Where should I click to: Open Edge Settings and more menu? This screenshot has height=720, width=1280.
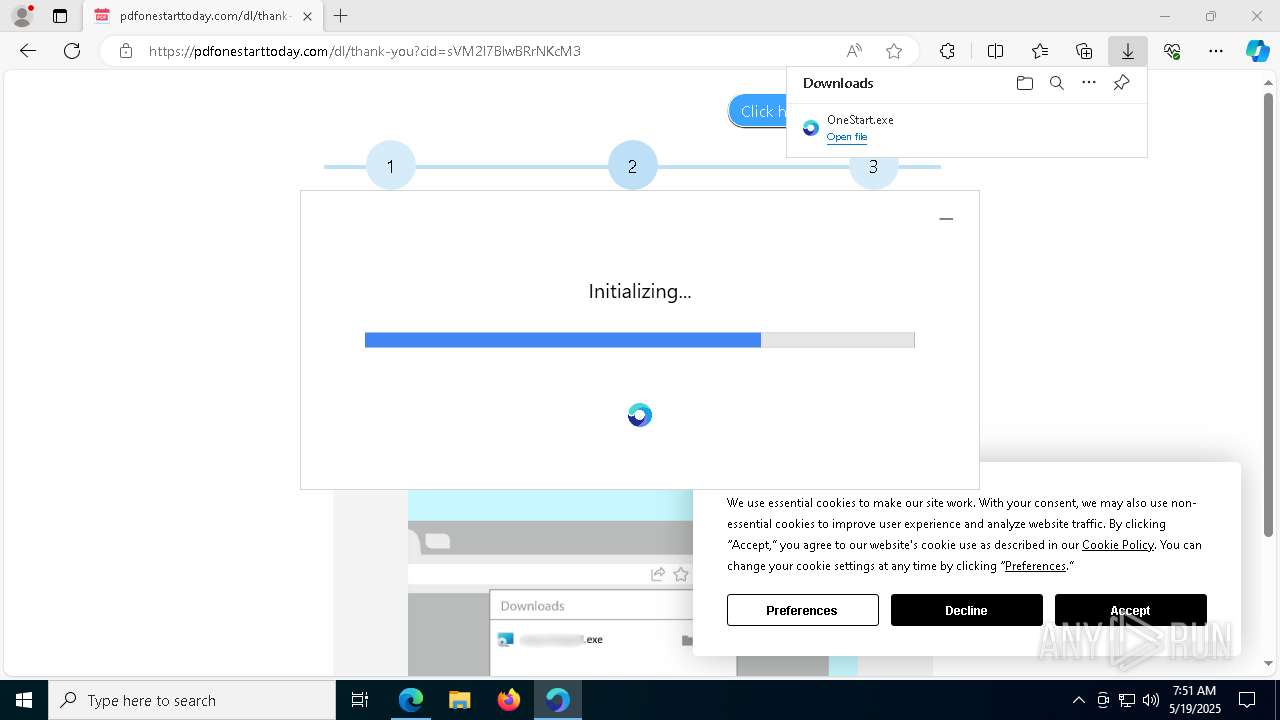1216,51
